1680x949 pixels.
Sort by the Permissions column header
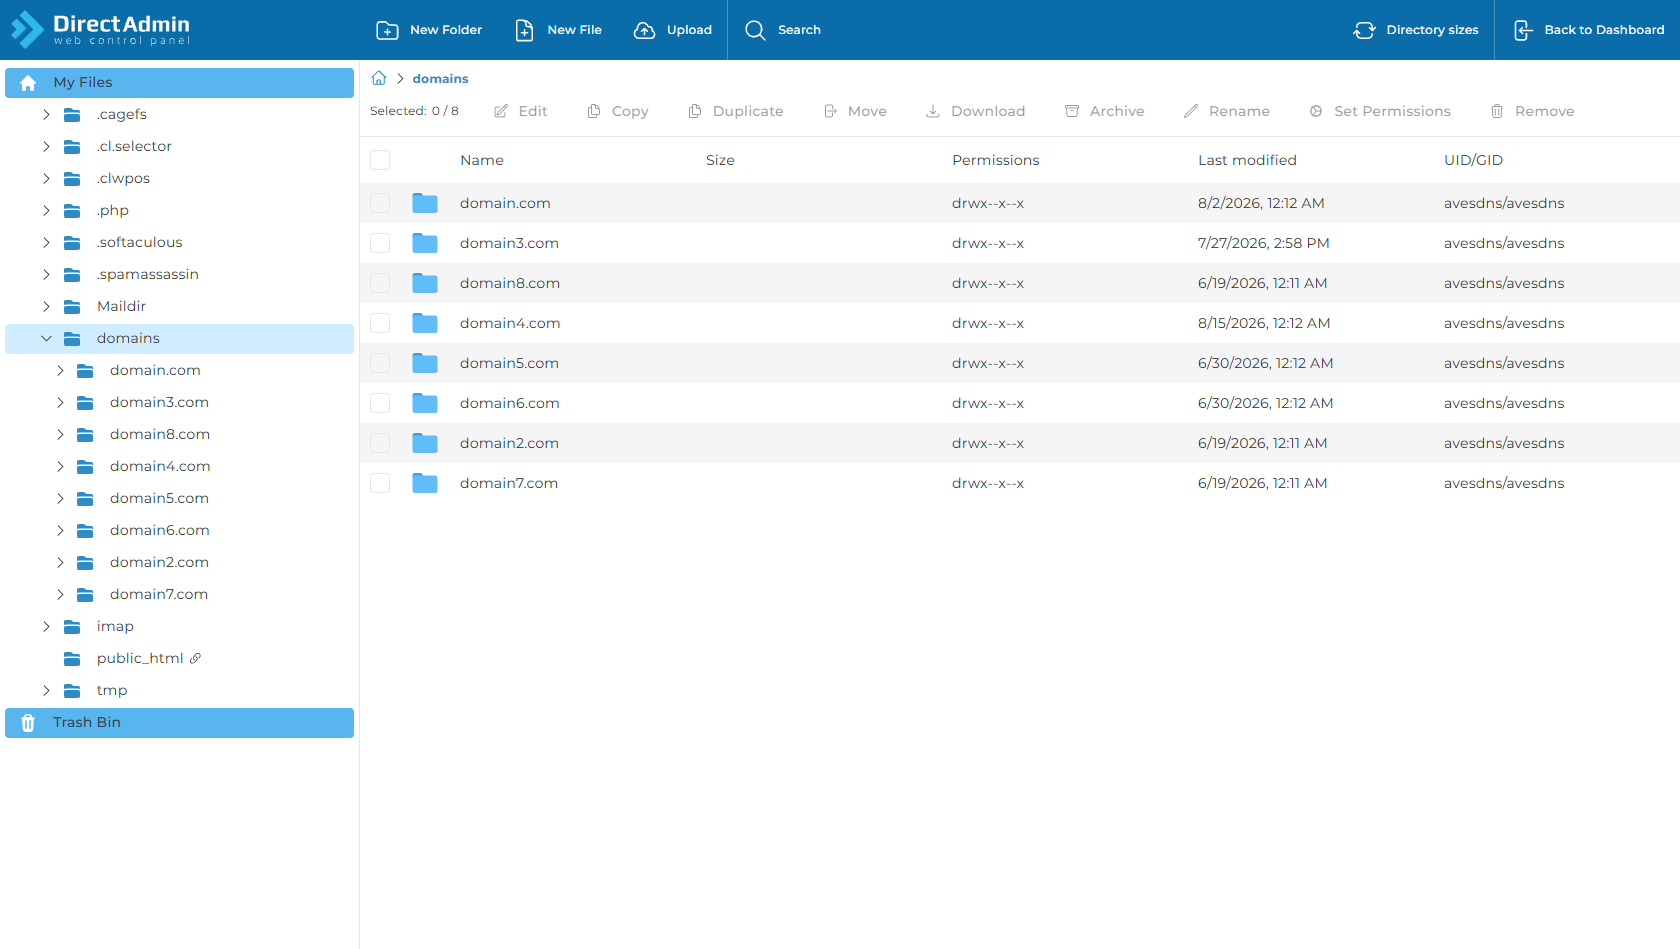(995, 160)
